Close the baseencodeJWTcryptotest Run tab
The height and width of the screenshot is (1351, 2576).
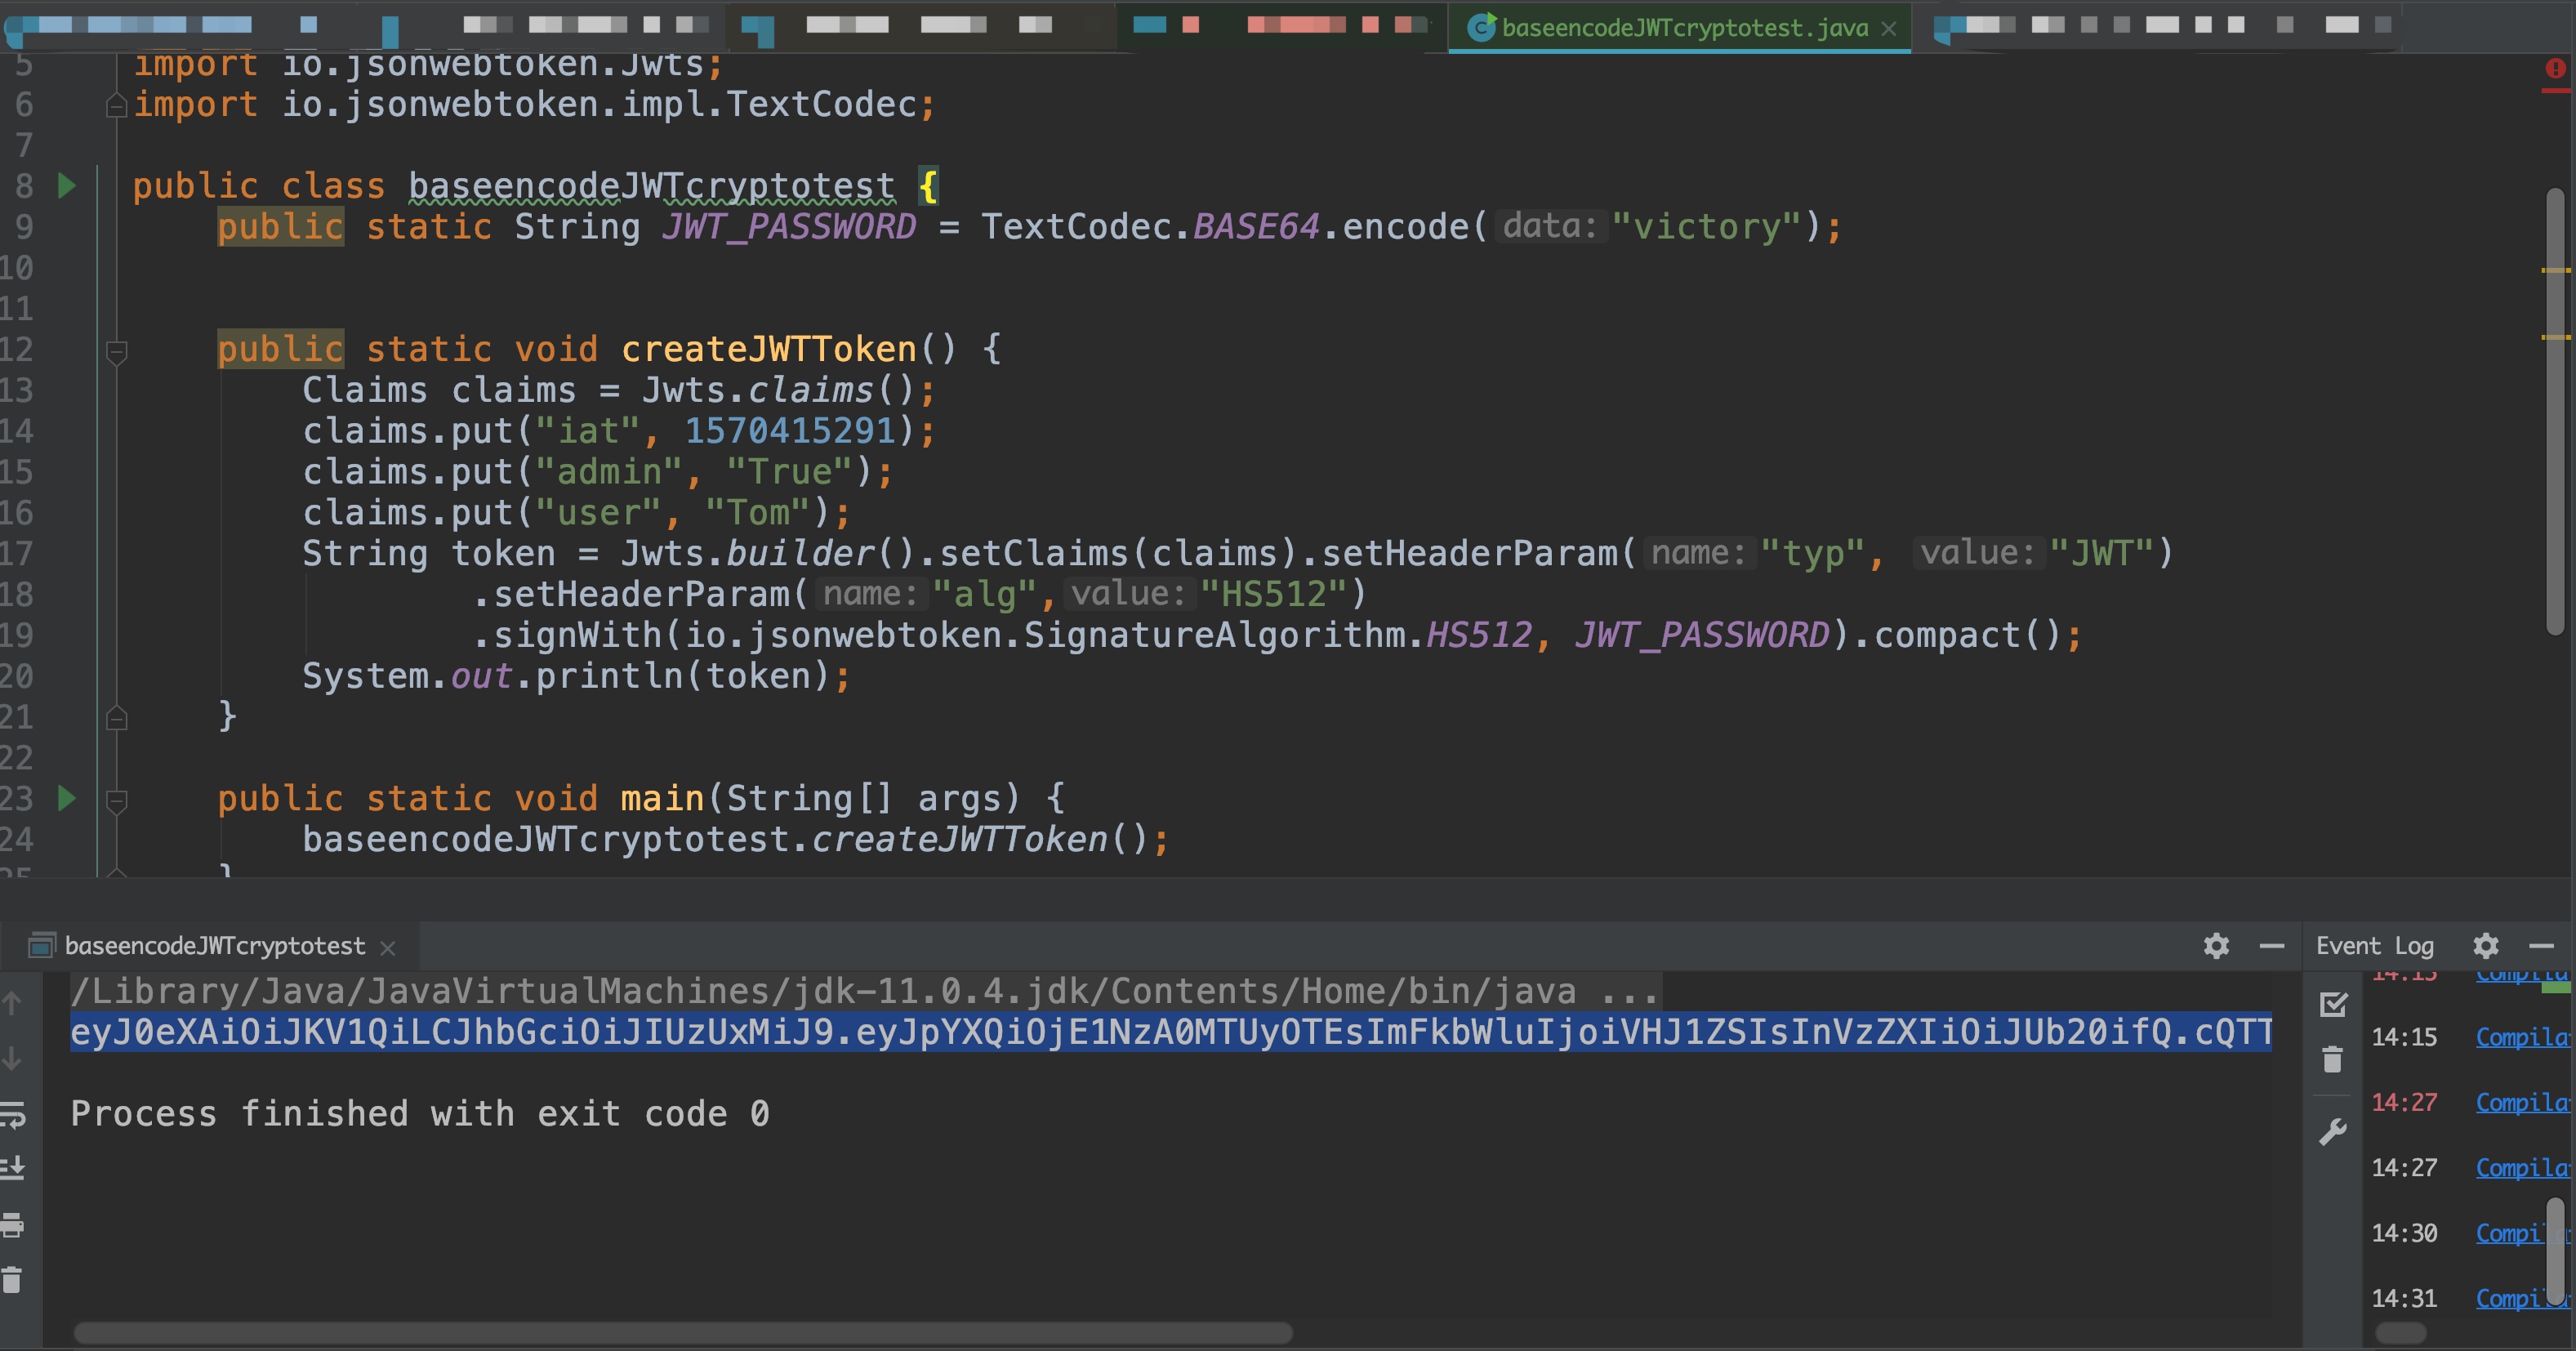388,948
